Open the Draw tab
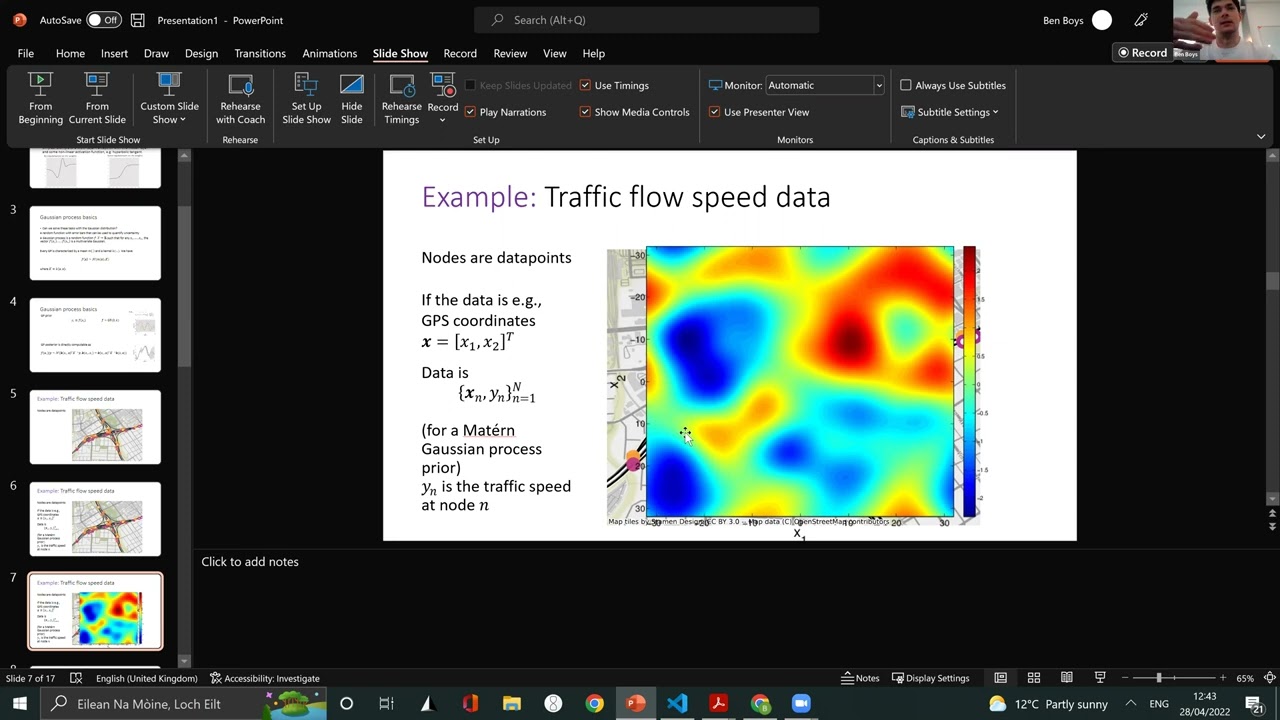This screenshot has width=1280, height=720. pos(156,53)
